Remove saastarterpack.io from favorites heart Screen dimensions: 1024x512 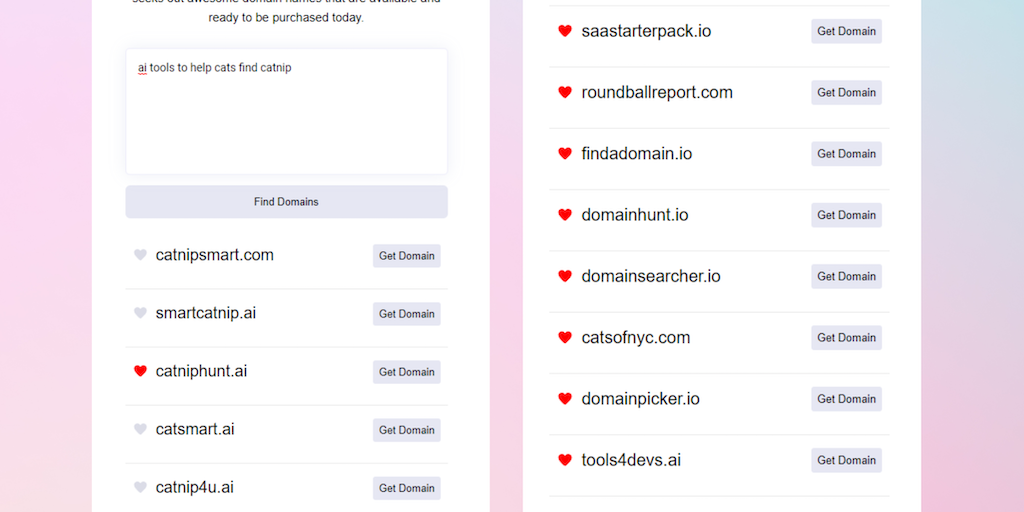(x=565, y=31)
